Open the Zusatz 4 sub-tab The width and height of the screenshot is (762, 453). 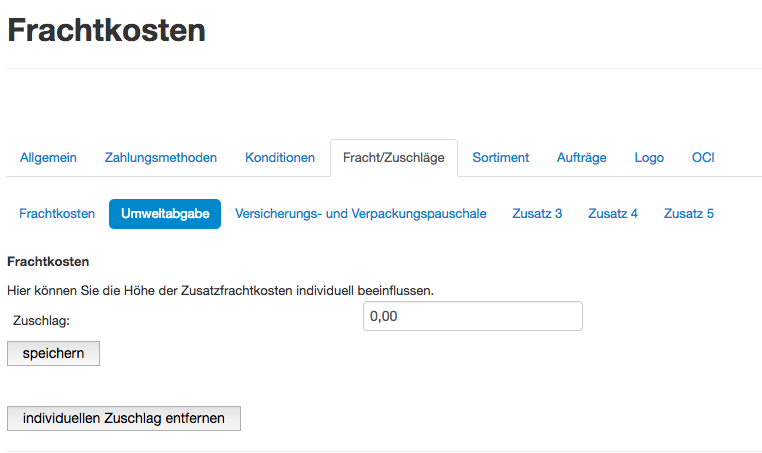(x=613, y=214)
